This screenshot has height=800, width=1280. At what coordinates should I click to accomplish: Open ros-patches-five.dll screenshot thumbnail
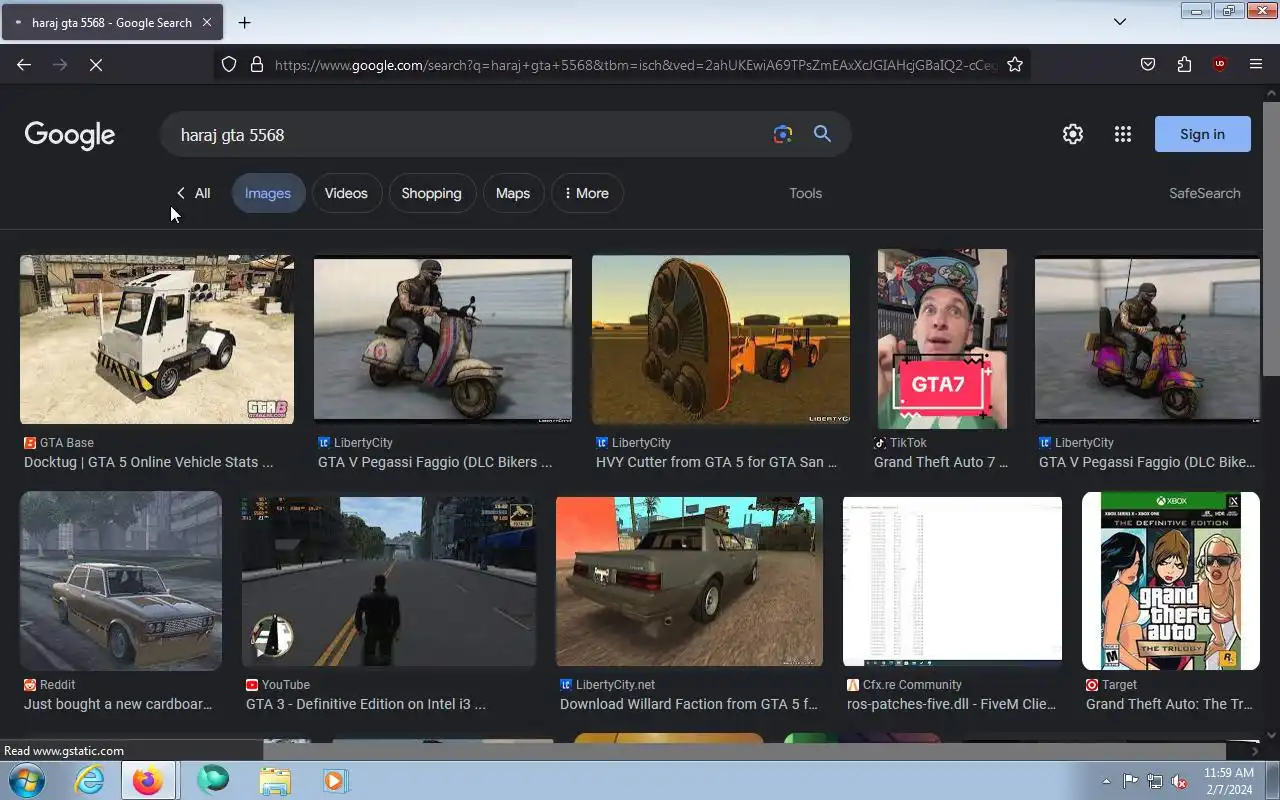coord(952,581)
